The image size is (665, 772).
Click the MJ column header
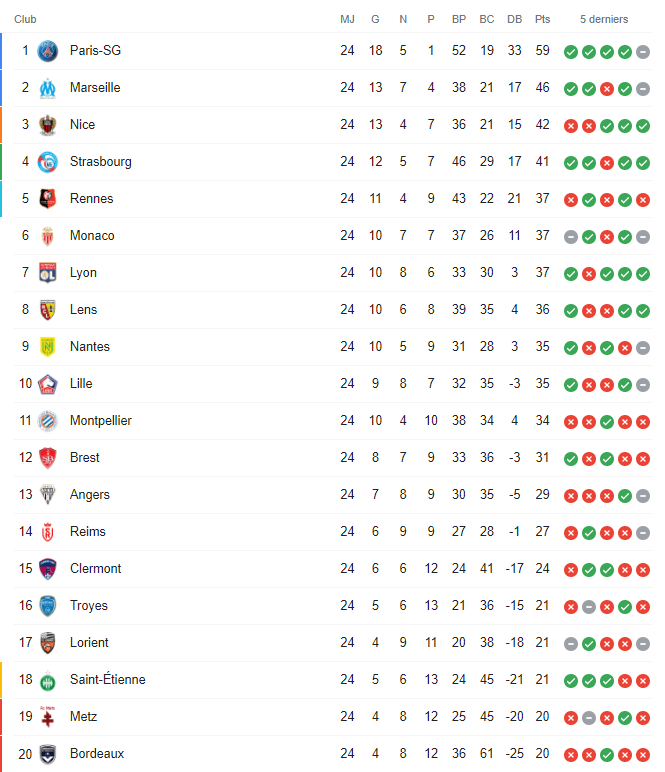(x=348, y=19)
